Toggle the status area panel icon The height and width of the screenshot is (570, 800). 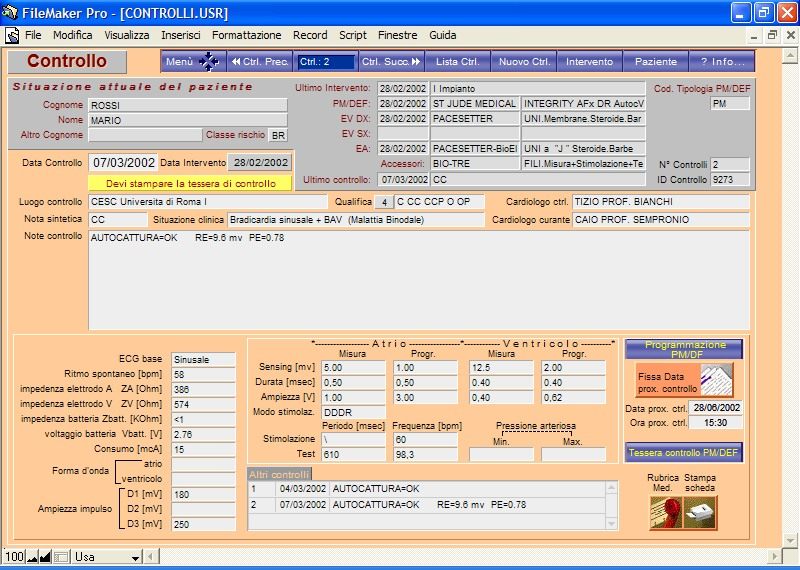[x=61, y=556]
